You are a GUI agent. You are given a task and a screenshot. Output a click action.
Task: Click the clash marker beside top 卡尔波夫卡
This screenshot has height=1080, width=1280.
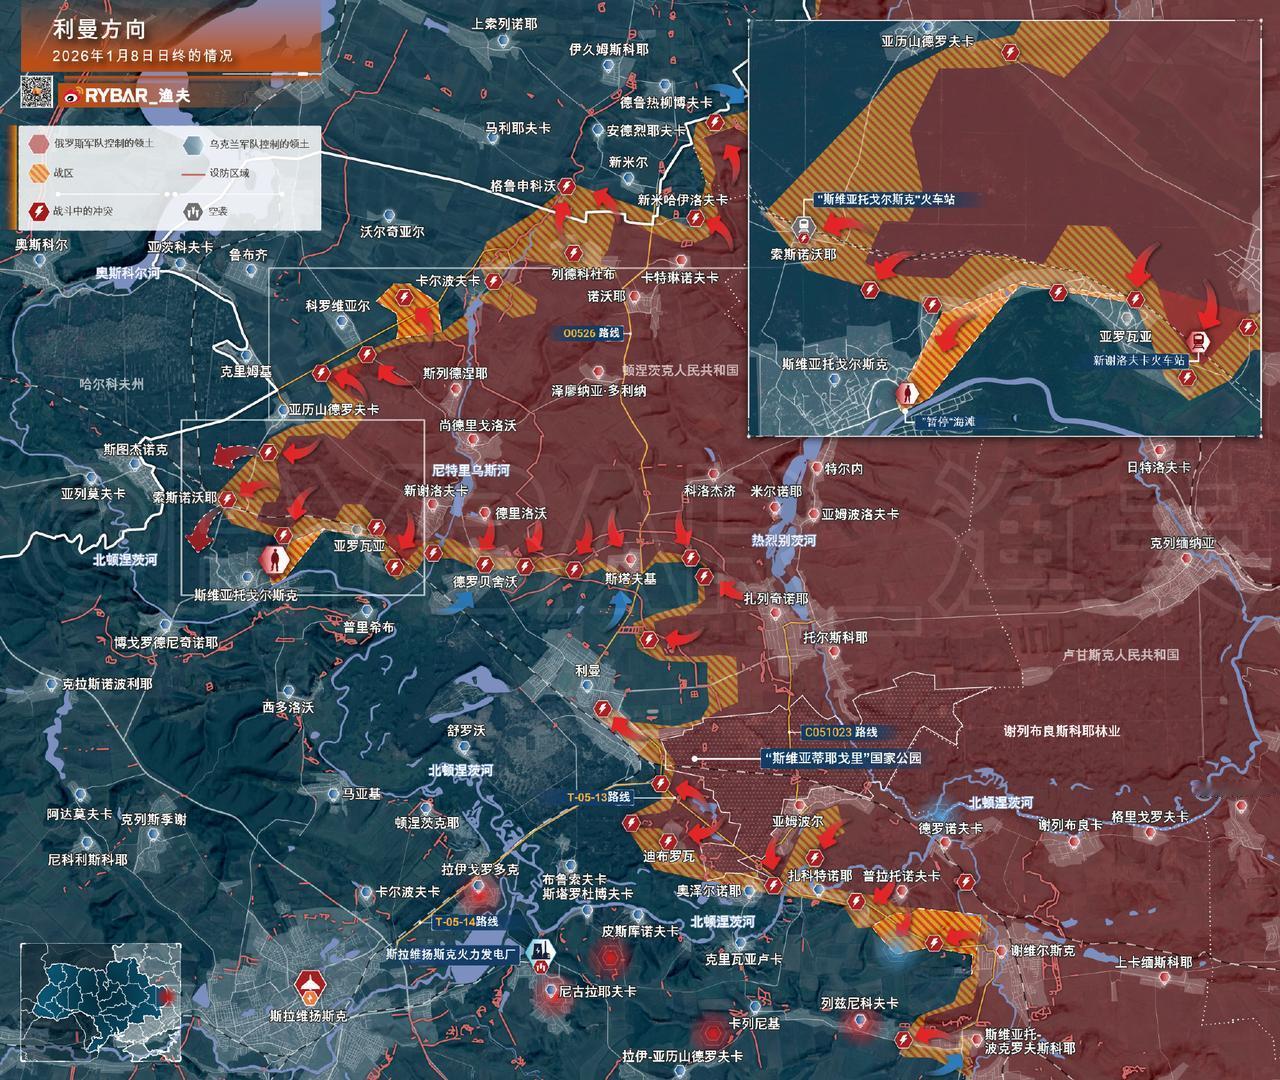pos(493,282)
